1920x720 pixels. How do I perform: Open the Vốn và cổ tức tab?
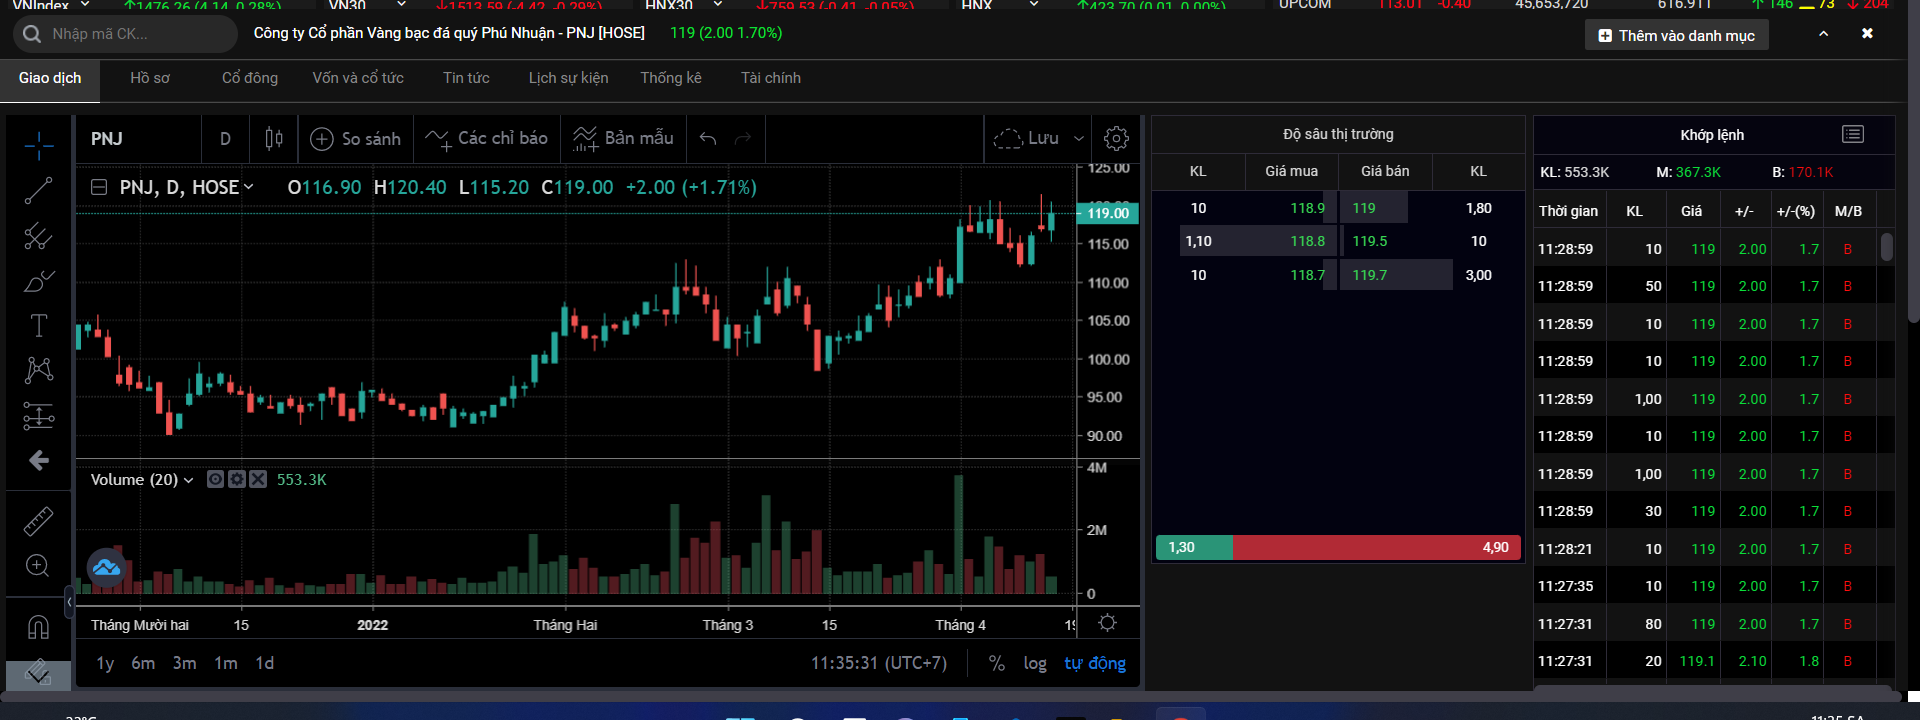pyautogui.click(x=358, y=78)
